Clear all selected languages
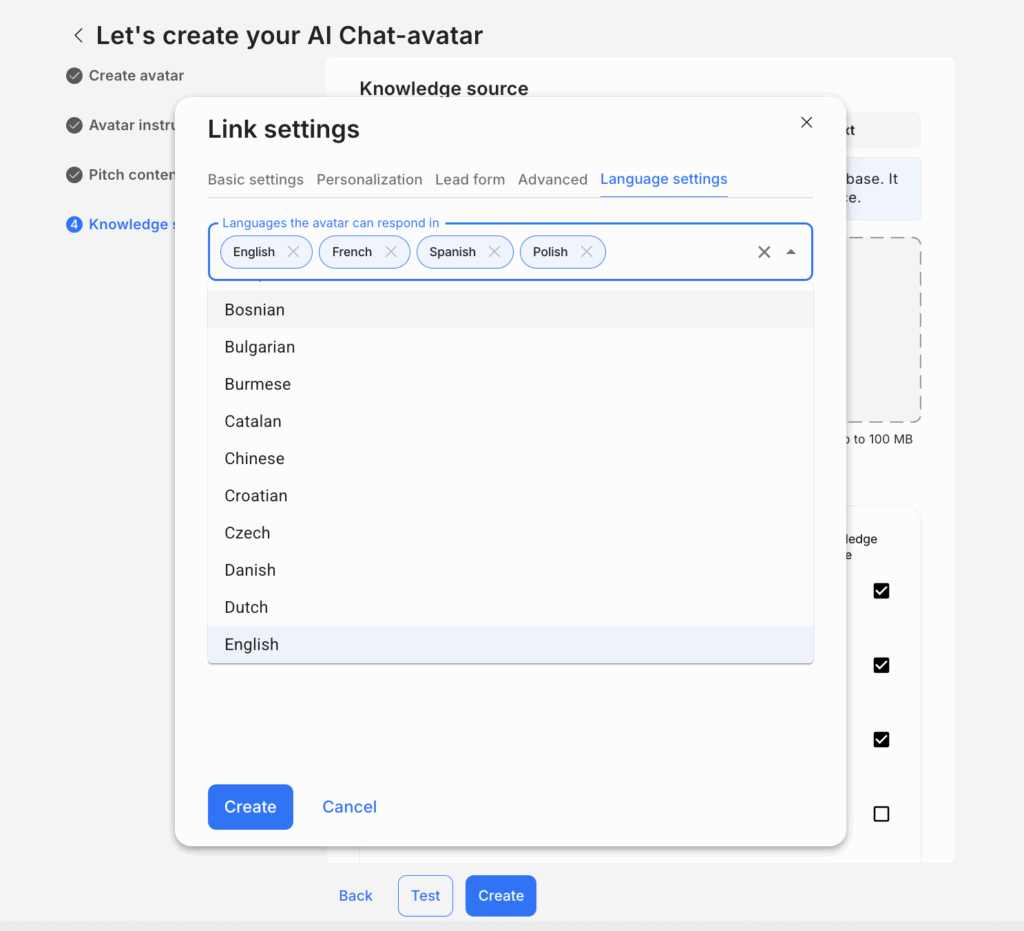This screenshot has width=1024, height=931. click(764, 252)
